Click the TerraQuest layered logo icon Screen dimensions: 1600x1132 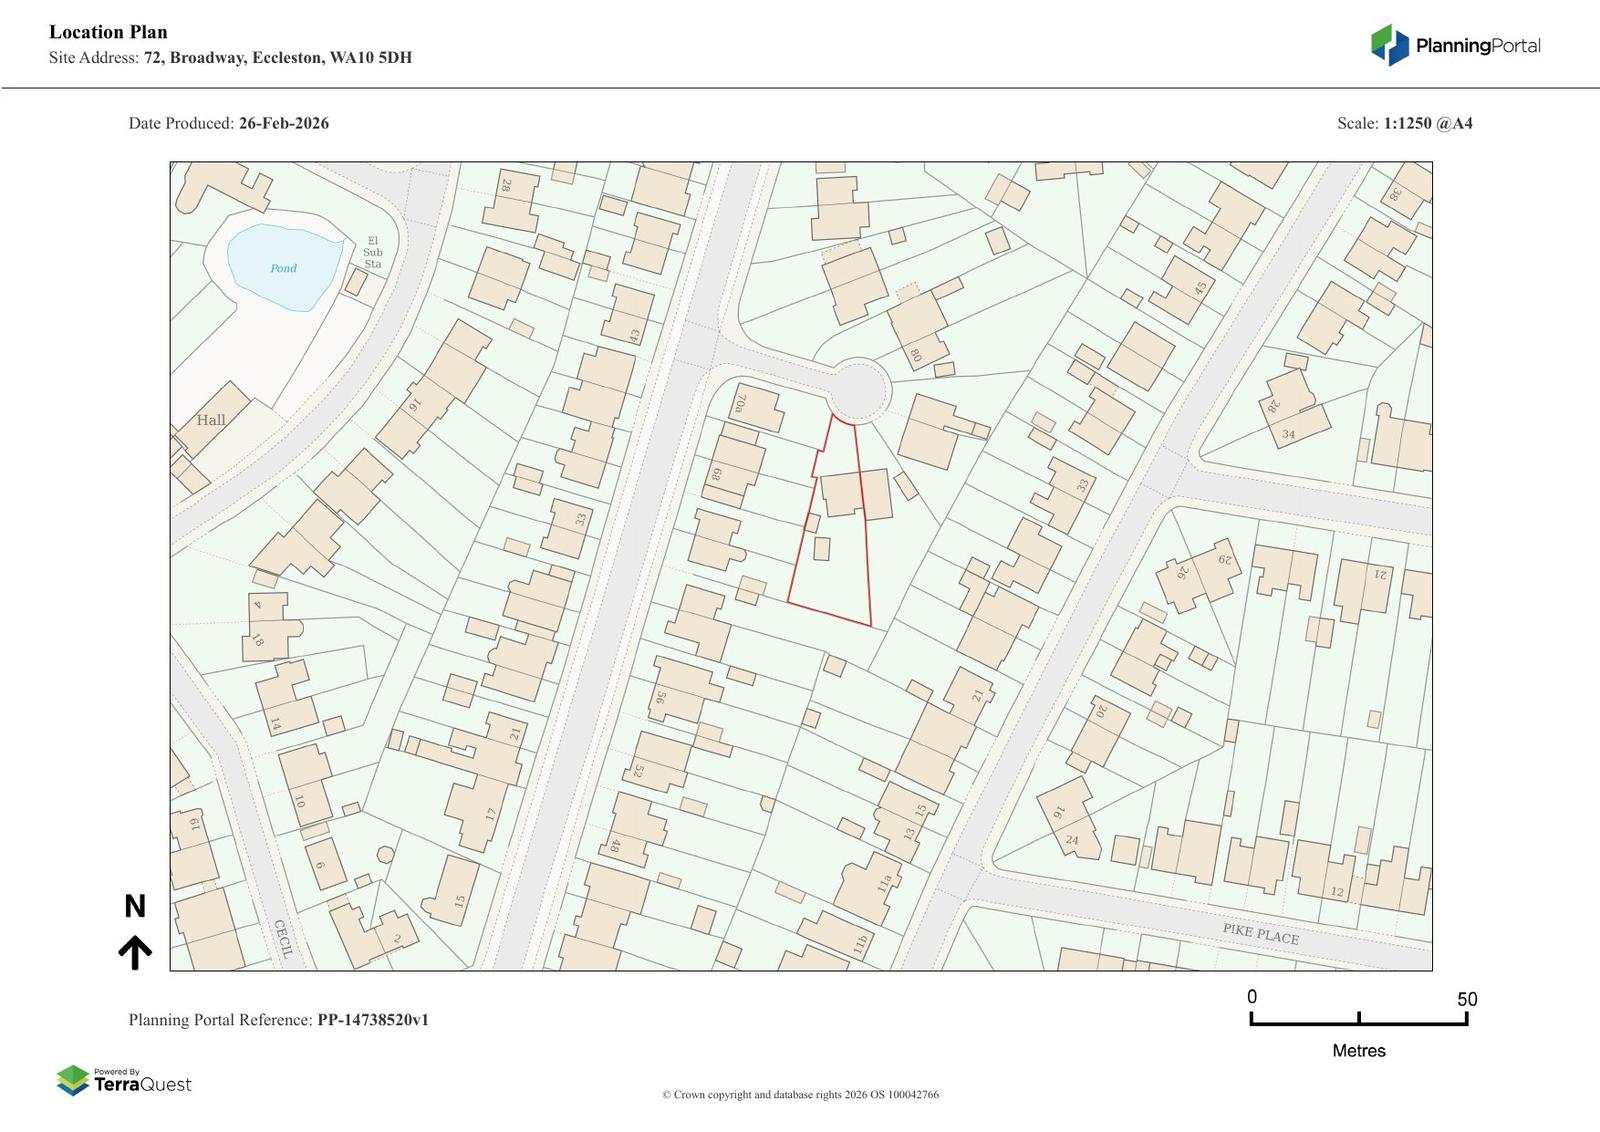(73, 1081)
